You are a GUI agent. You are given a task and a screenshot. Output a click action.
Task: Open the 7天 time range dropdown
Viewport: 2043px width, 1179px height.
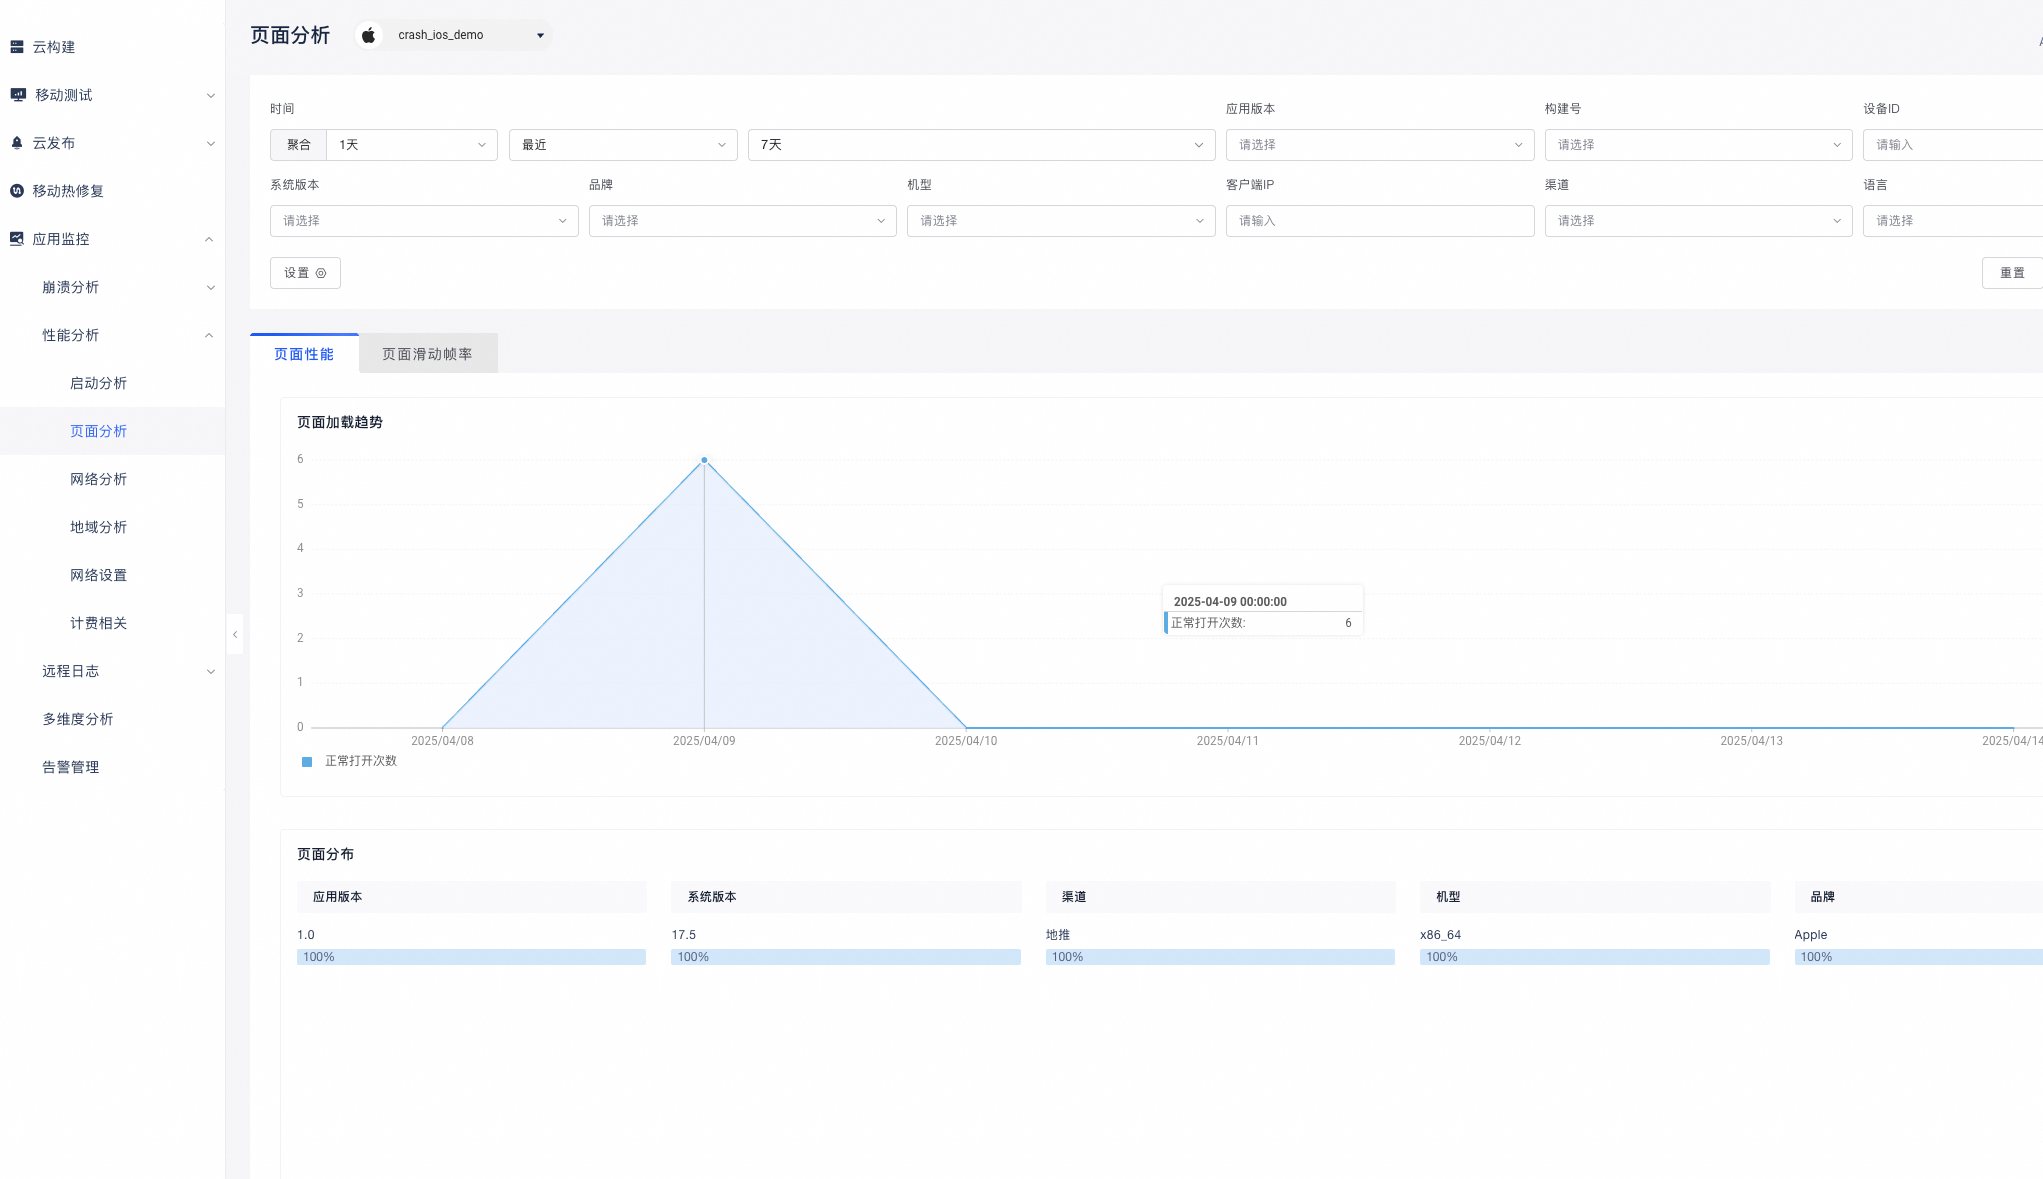click(x=981, y=145)
